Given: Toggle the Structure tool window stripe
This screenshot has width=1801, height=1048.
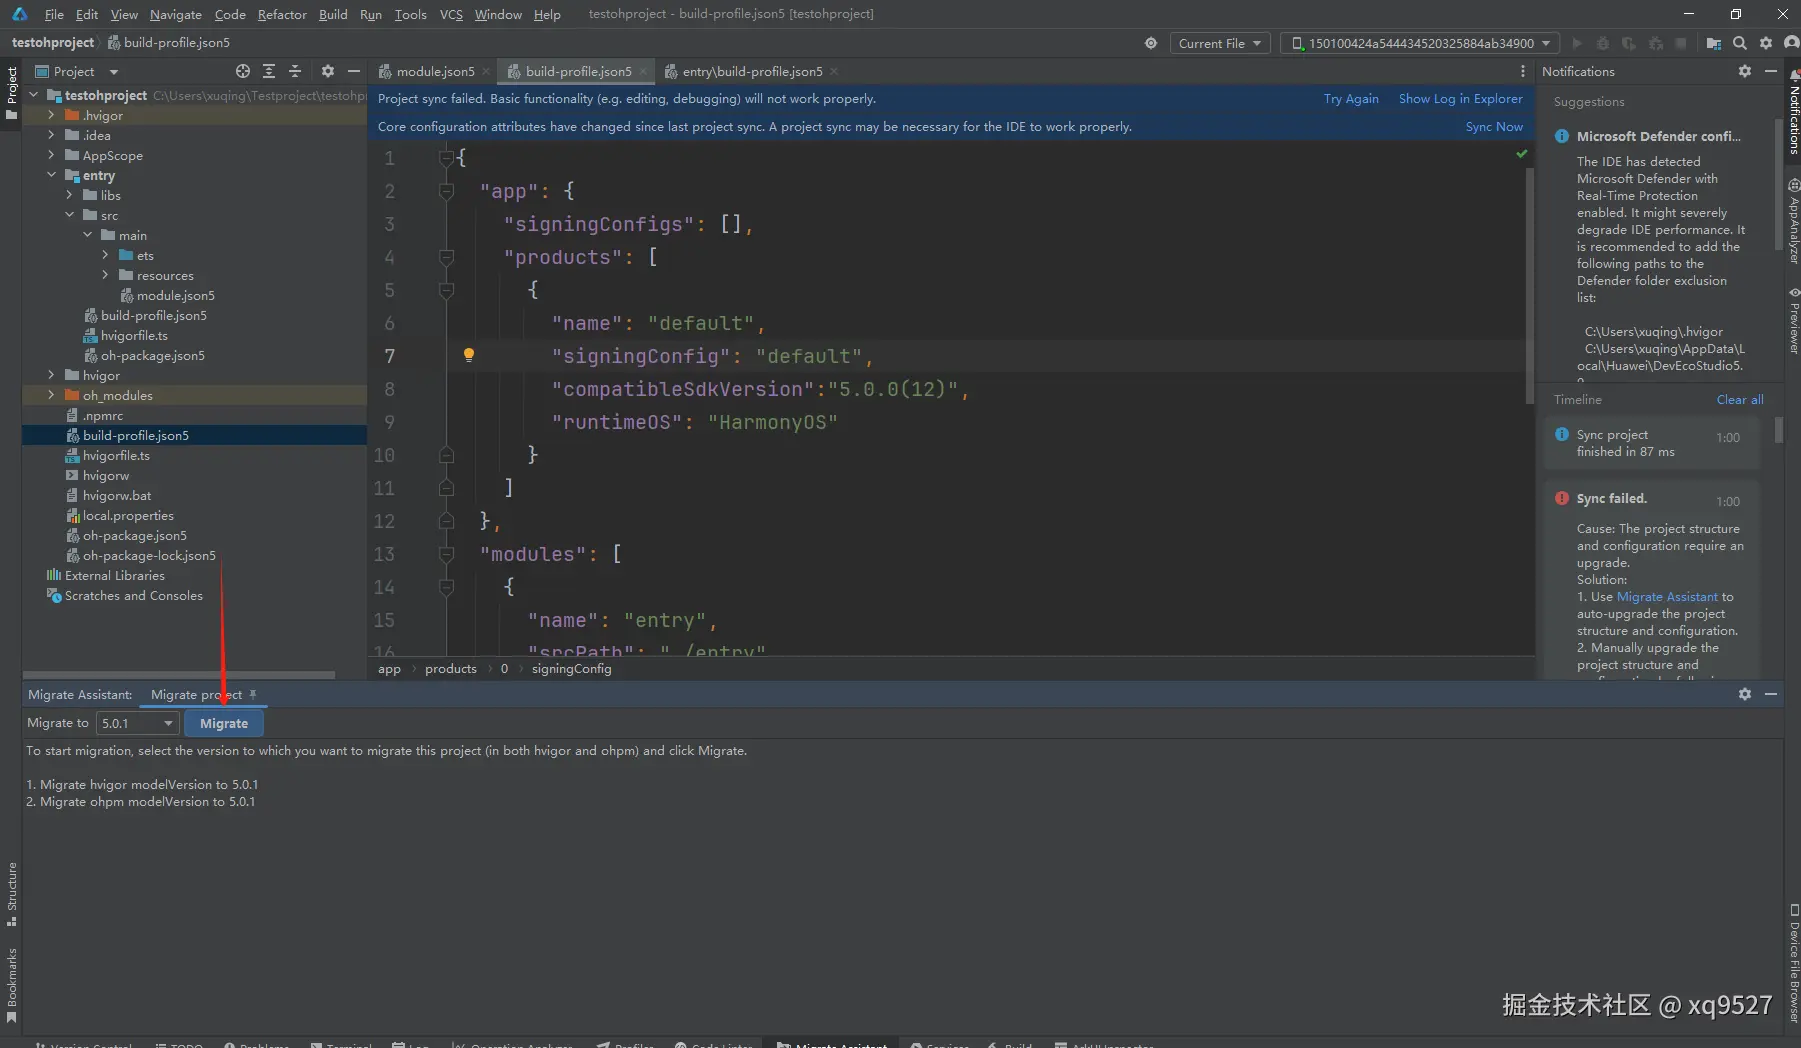Looking at the screenshot, I should click(11, 893).
